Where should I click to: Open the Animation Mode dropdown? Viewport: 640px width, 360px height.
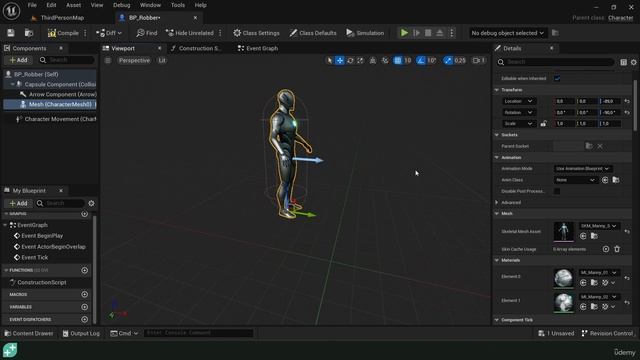pos(583,169)
